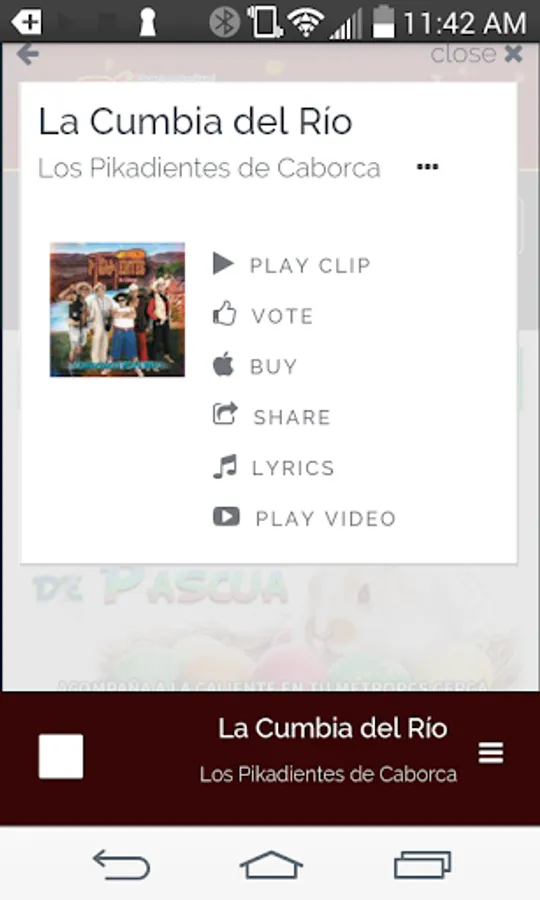Open the hamburger menu in player bar
This screenshot has height=900, width=540.
(x=491, y=753)
